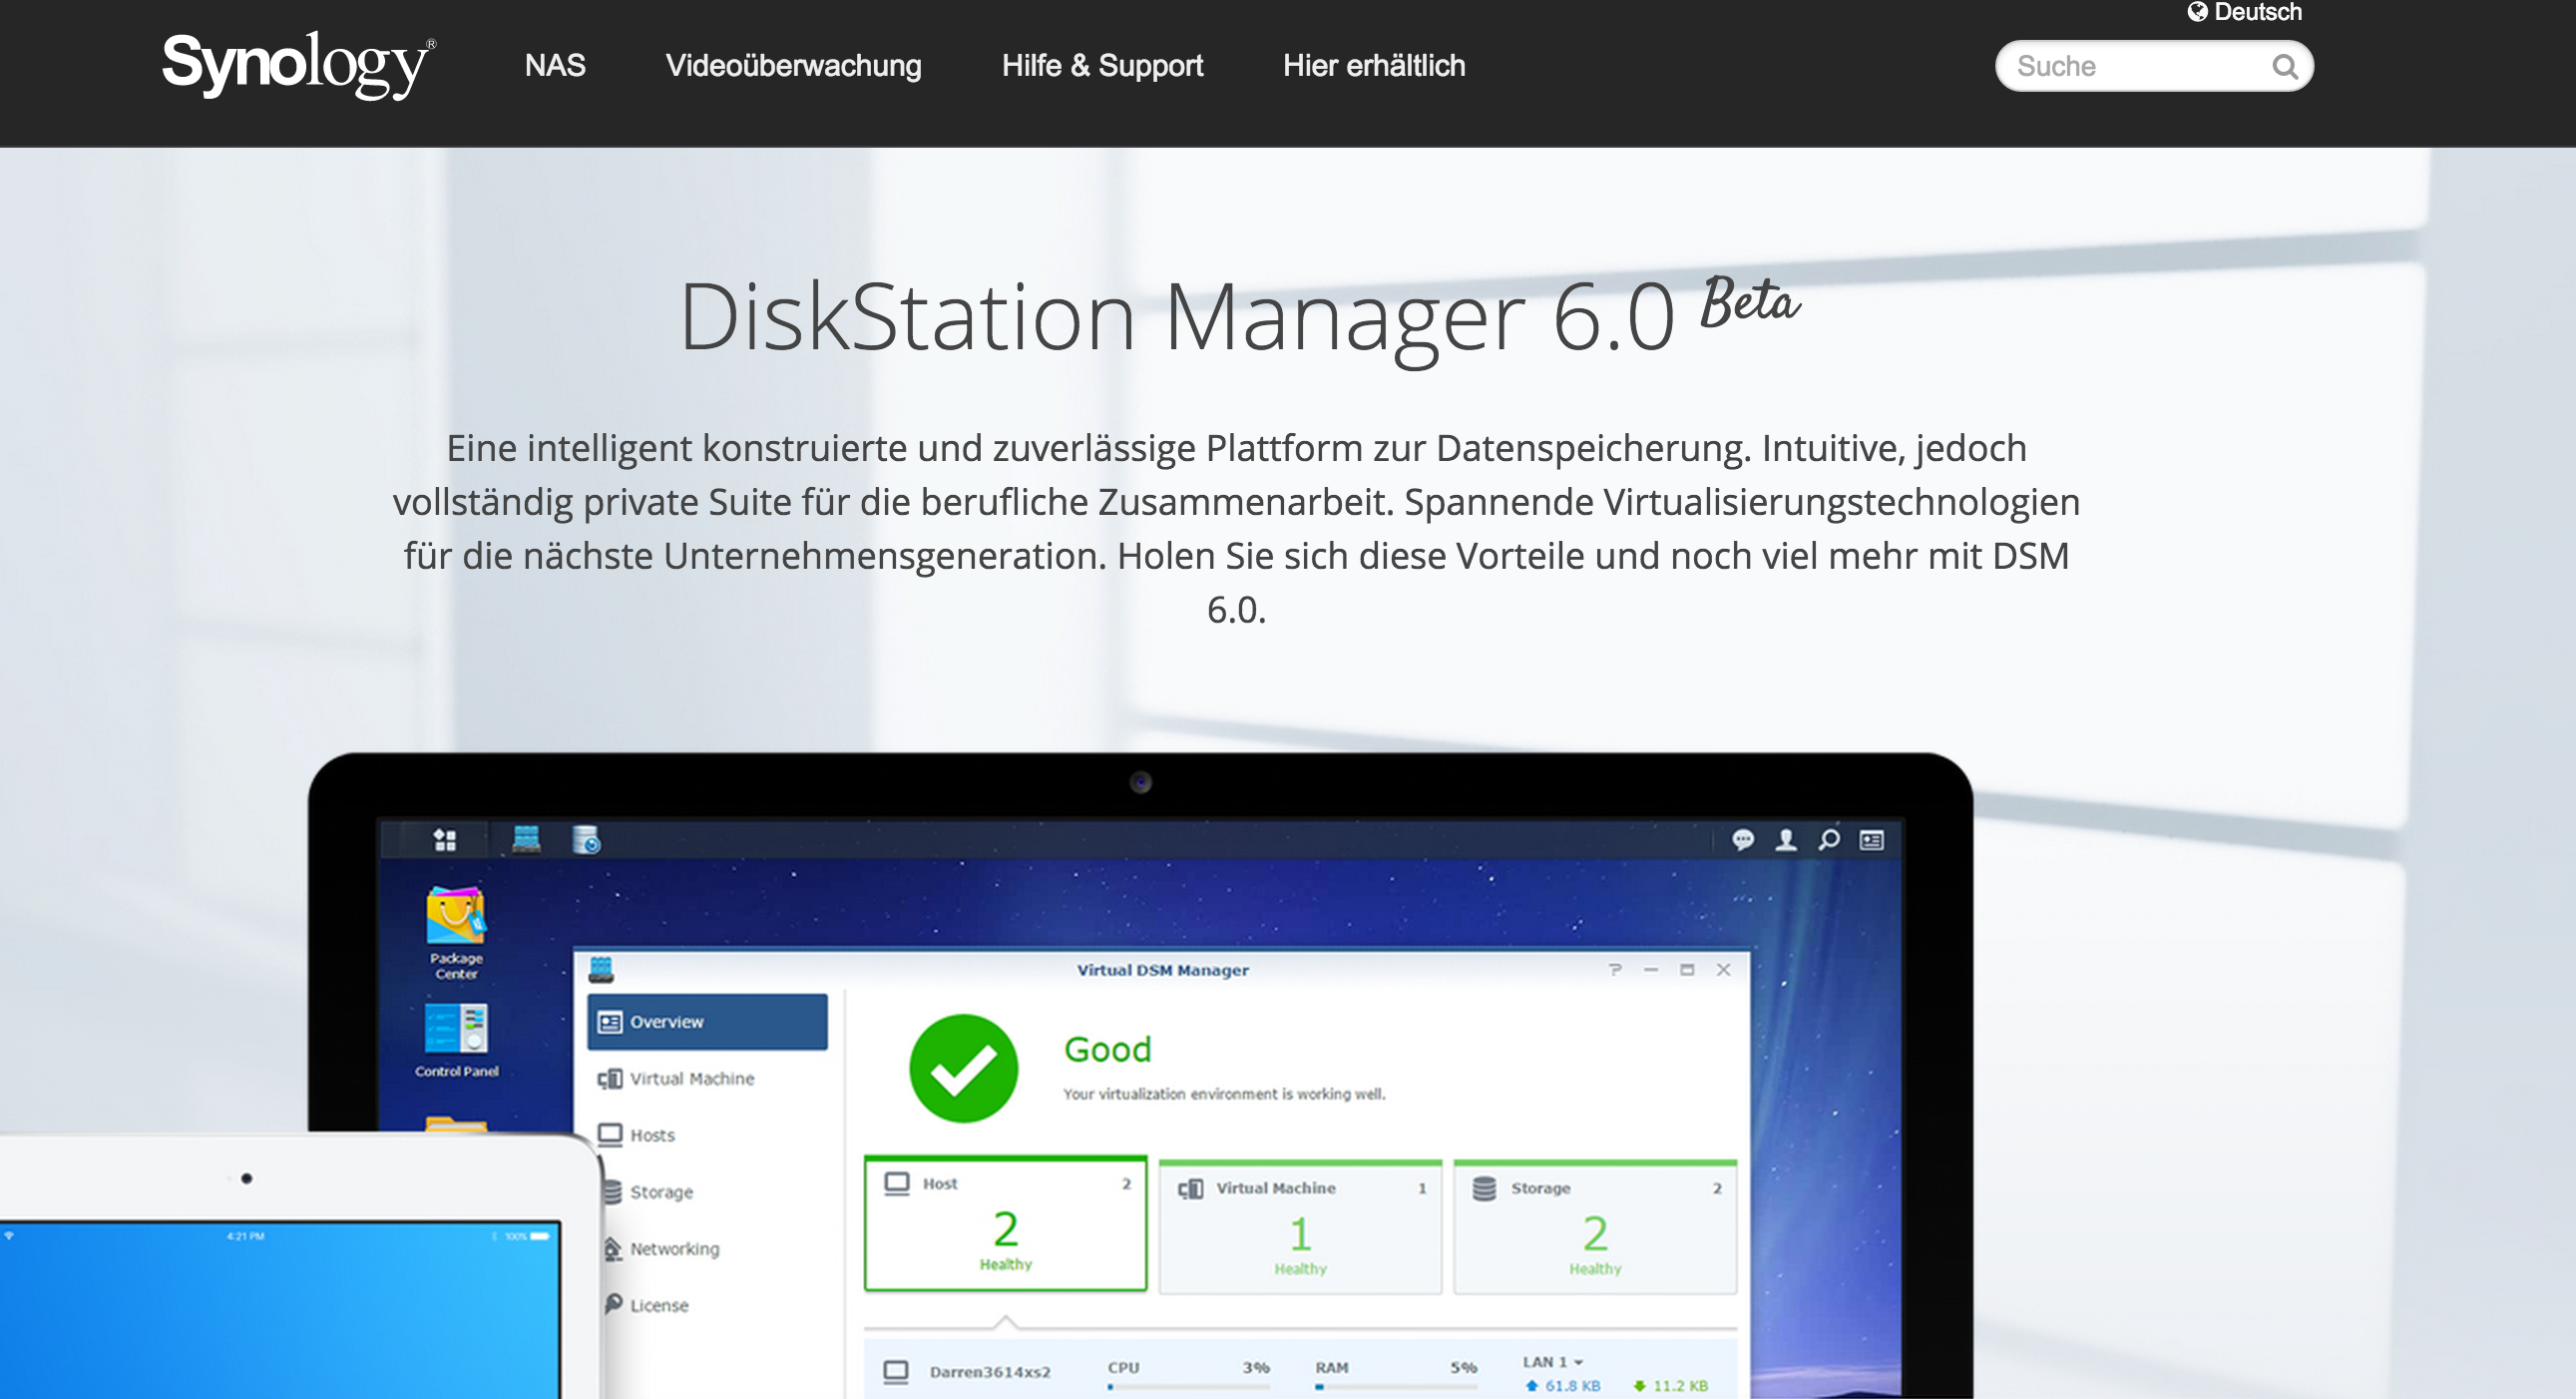
Task: Open the Videoüberwachung menu
Action: point(793,66)
